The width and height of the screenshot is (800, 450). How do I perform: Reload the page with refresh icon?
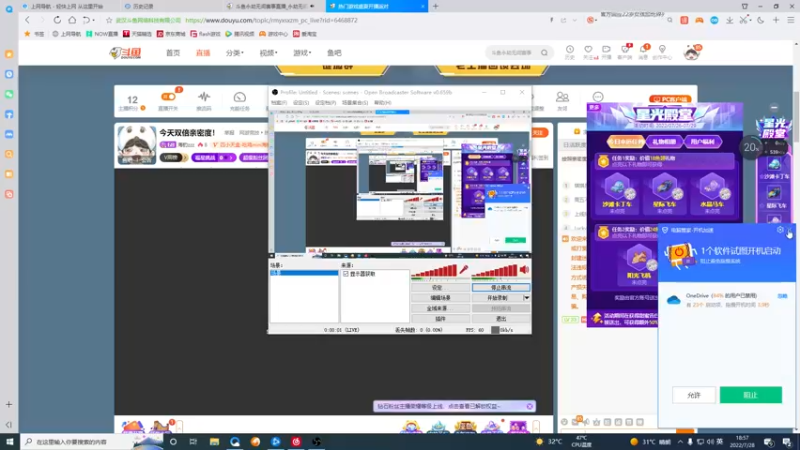[x=57, y=20]
